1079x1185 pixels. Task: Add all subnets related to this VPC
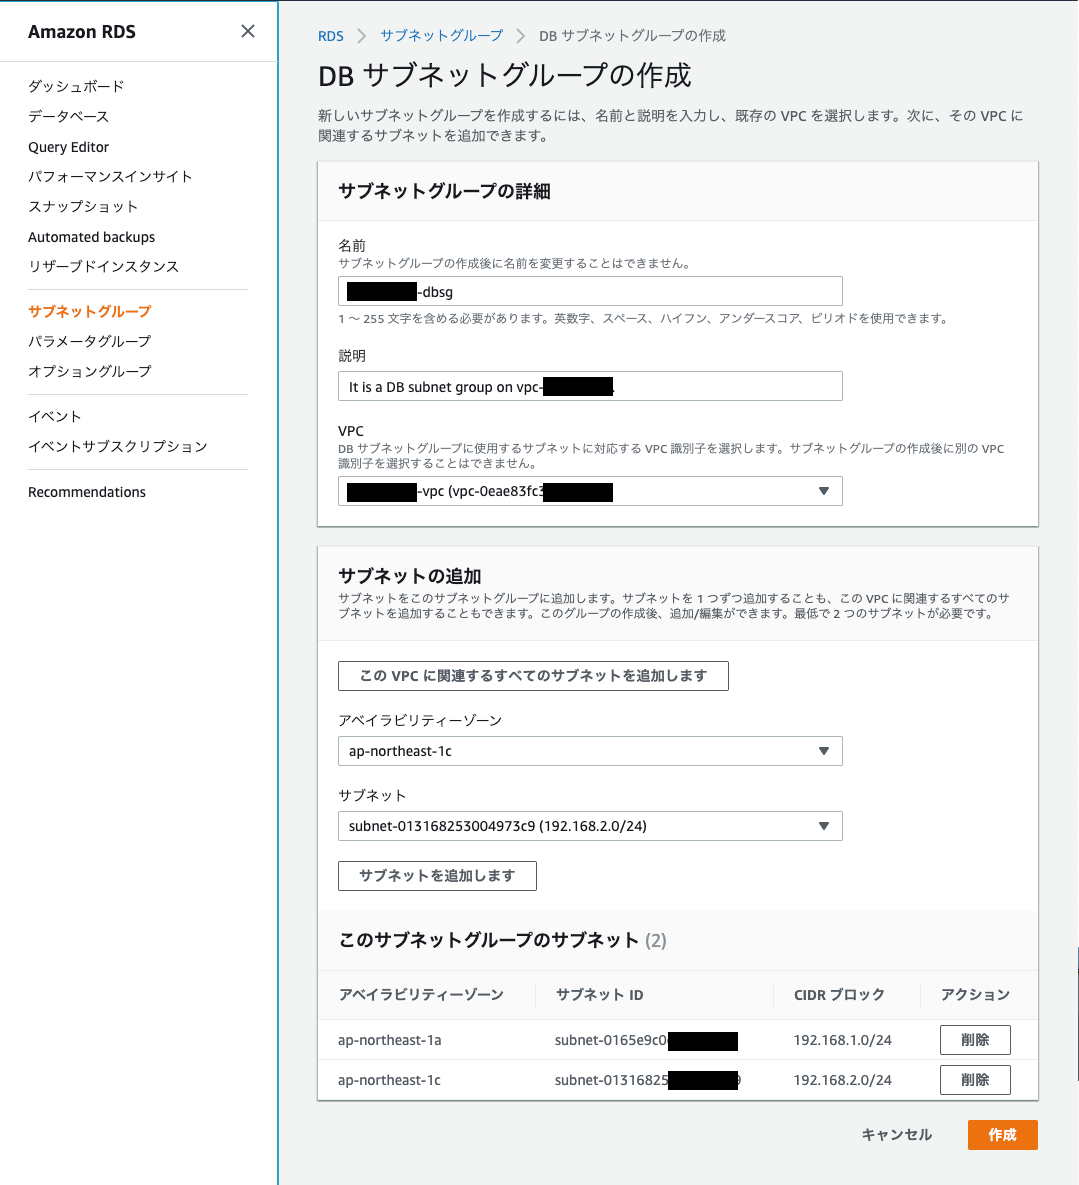[x=533, y=676]
